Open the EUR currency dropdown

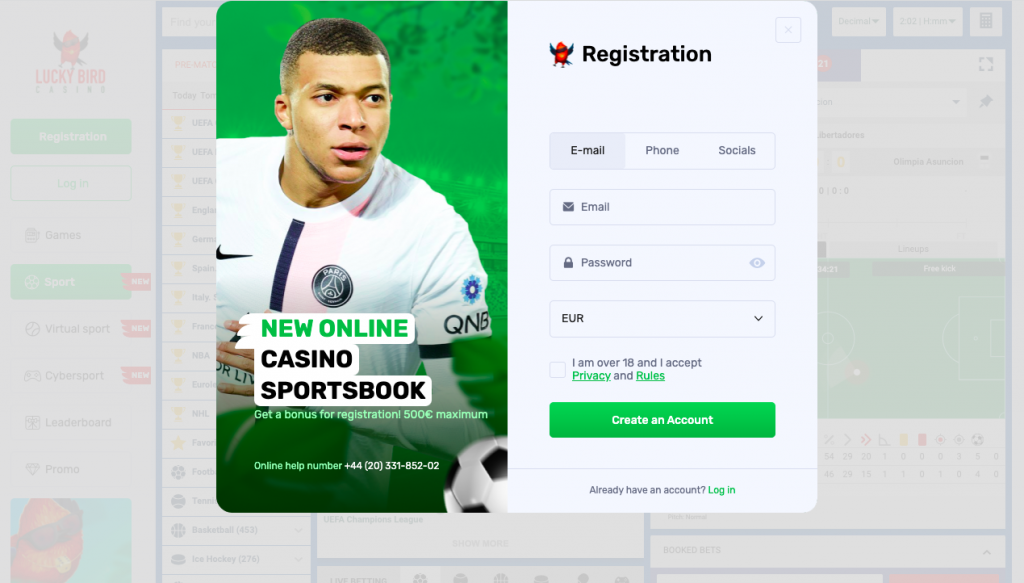(x=662, y=319)
